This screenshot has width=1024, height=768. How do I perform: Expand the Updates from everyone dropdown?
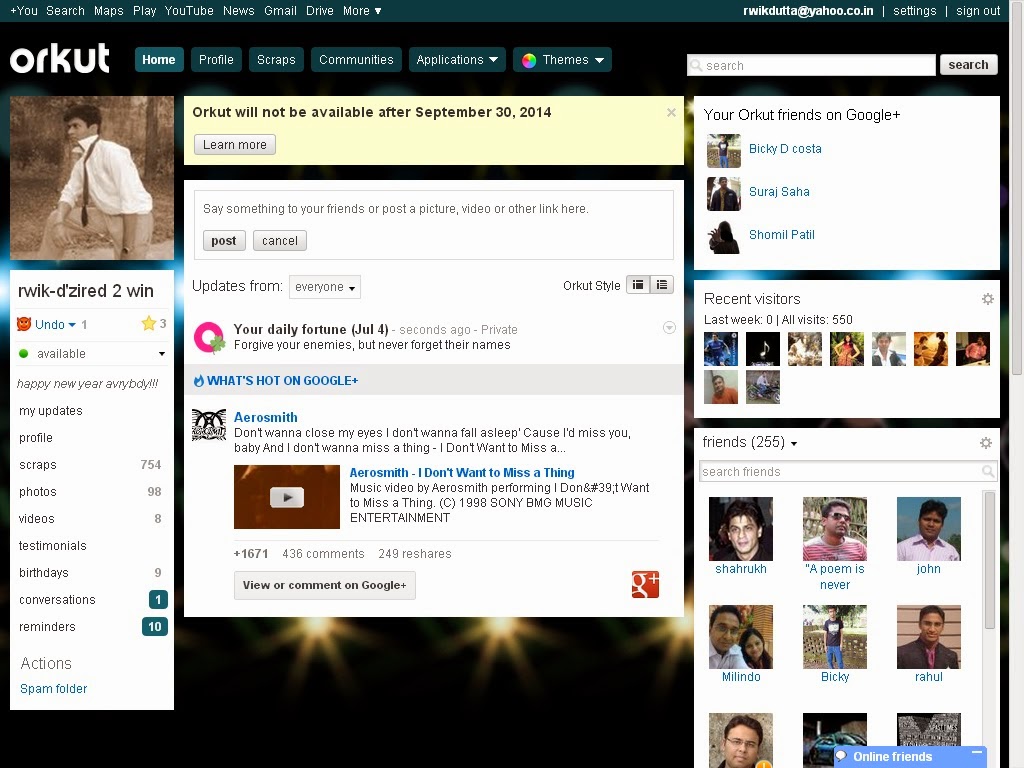point(325,287)
